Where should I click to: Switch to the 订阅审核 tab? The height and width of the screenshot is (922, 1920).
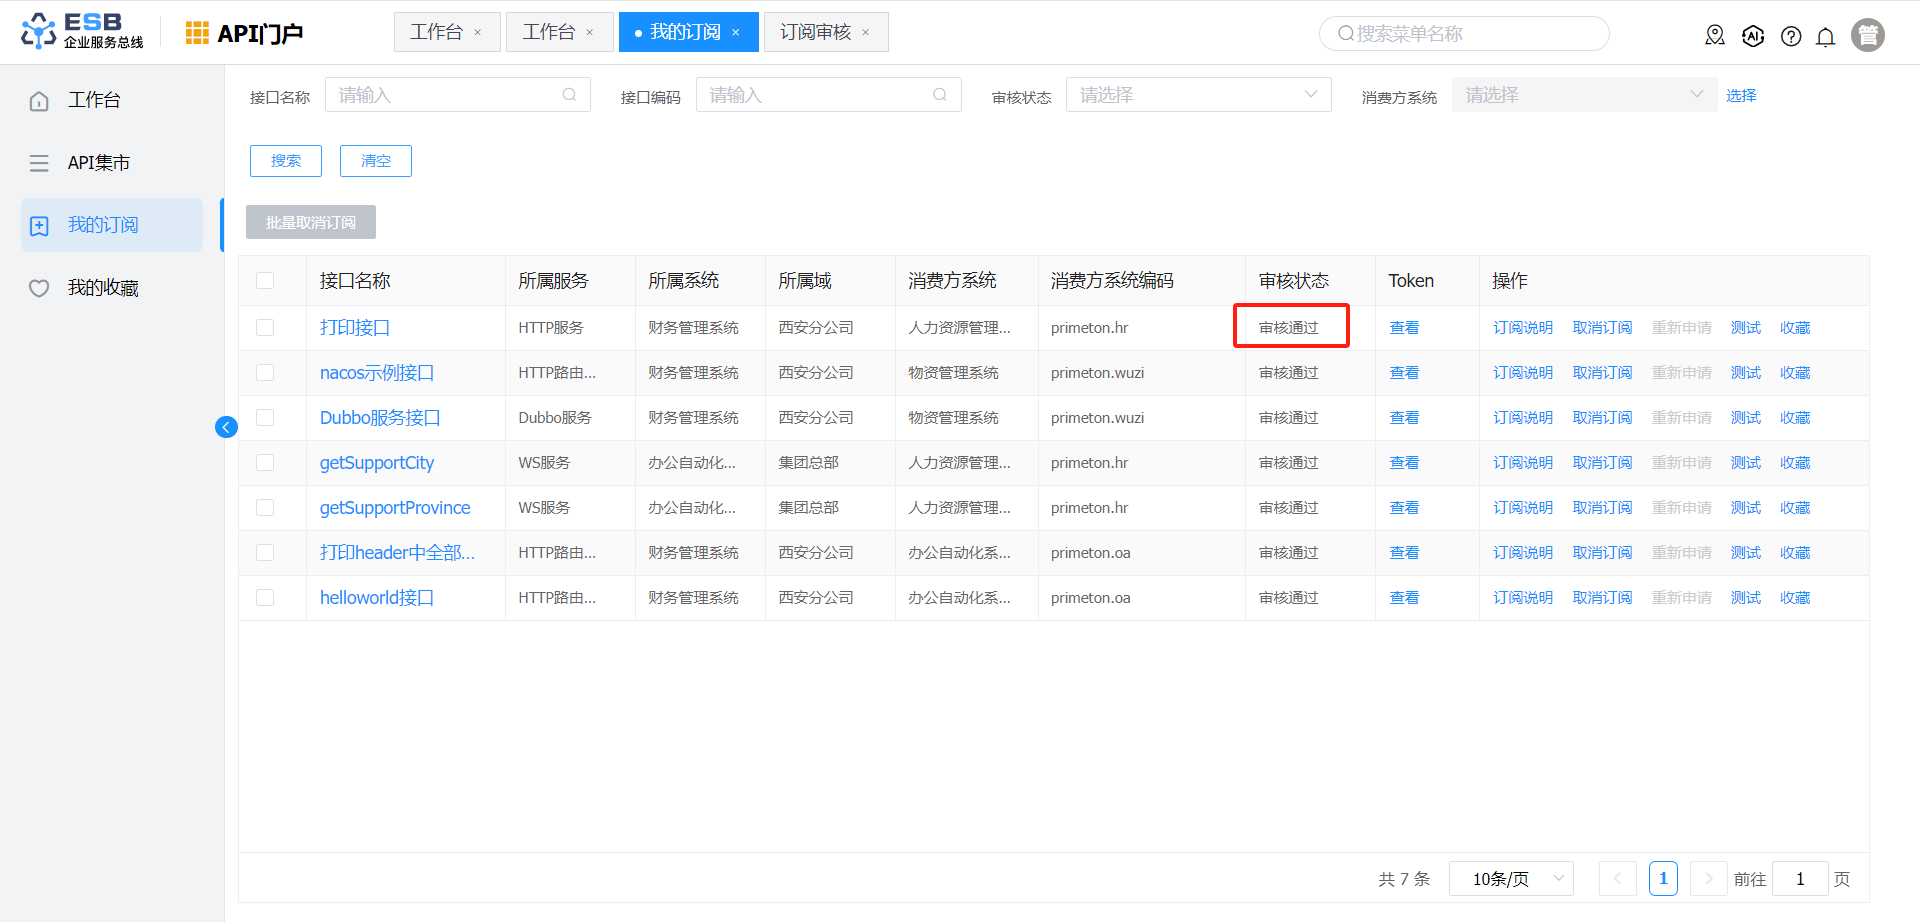815,33
